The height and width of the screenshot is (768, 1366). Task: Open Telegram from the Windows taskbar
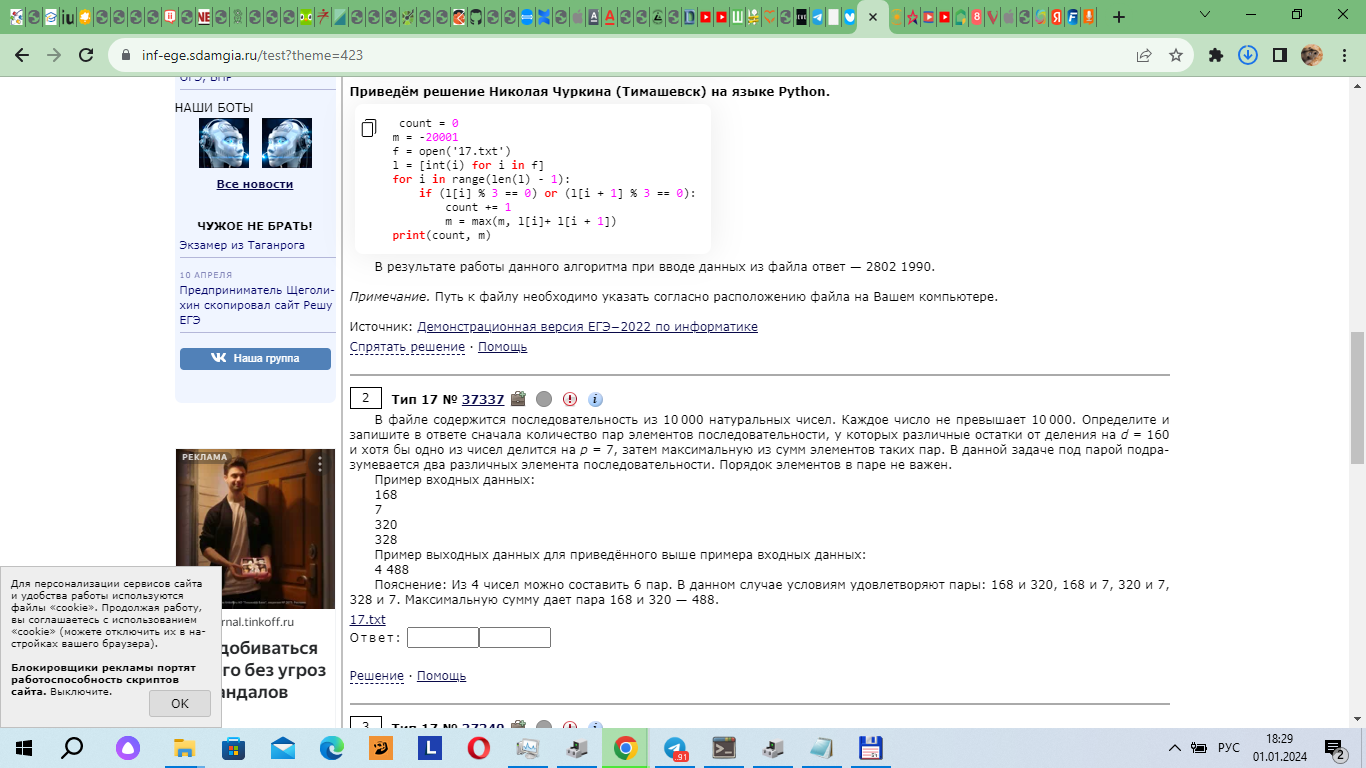[675, 748]
